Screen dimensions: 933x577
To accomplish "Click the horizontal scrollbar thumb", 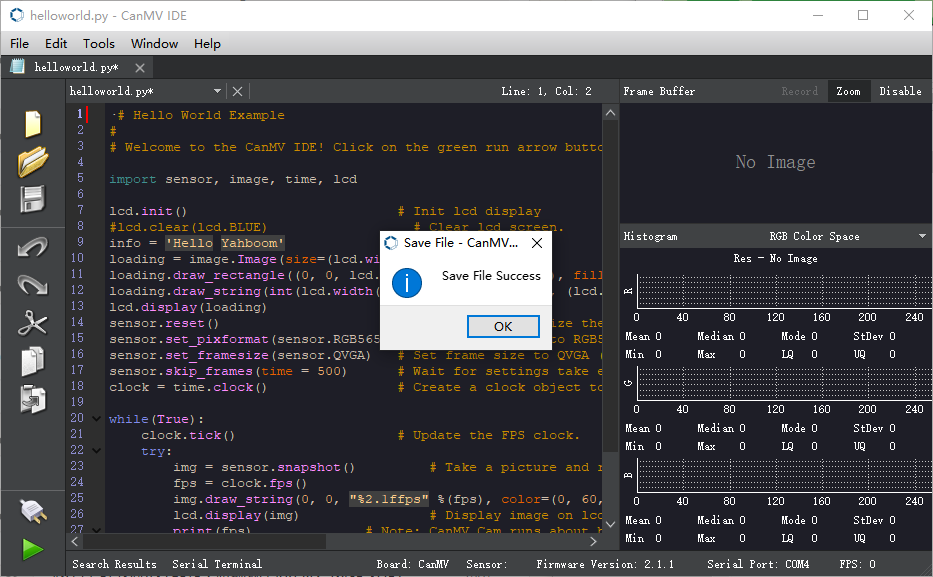I will pos(204,541).
